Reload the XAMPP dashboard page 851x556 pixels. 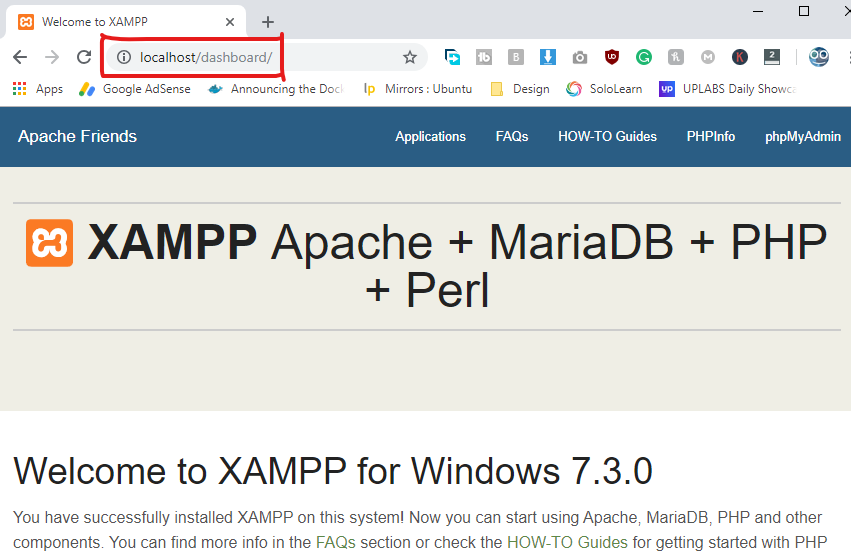click(x=84, y=57)
